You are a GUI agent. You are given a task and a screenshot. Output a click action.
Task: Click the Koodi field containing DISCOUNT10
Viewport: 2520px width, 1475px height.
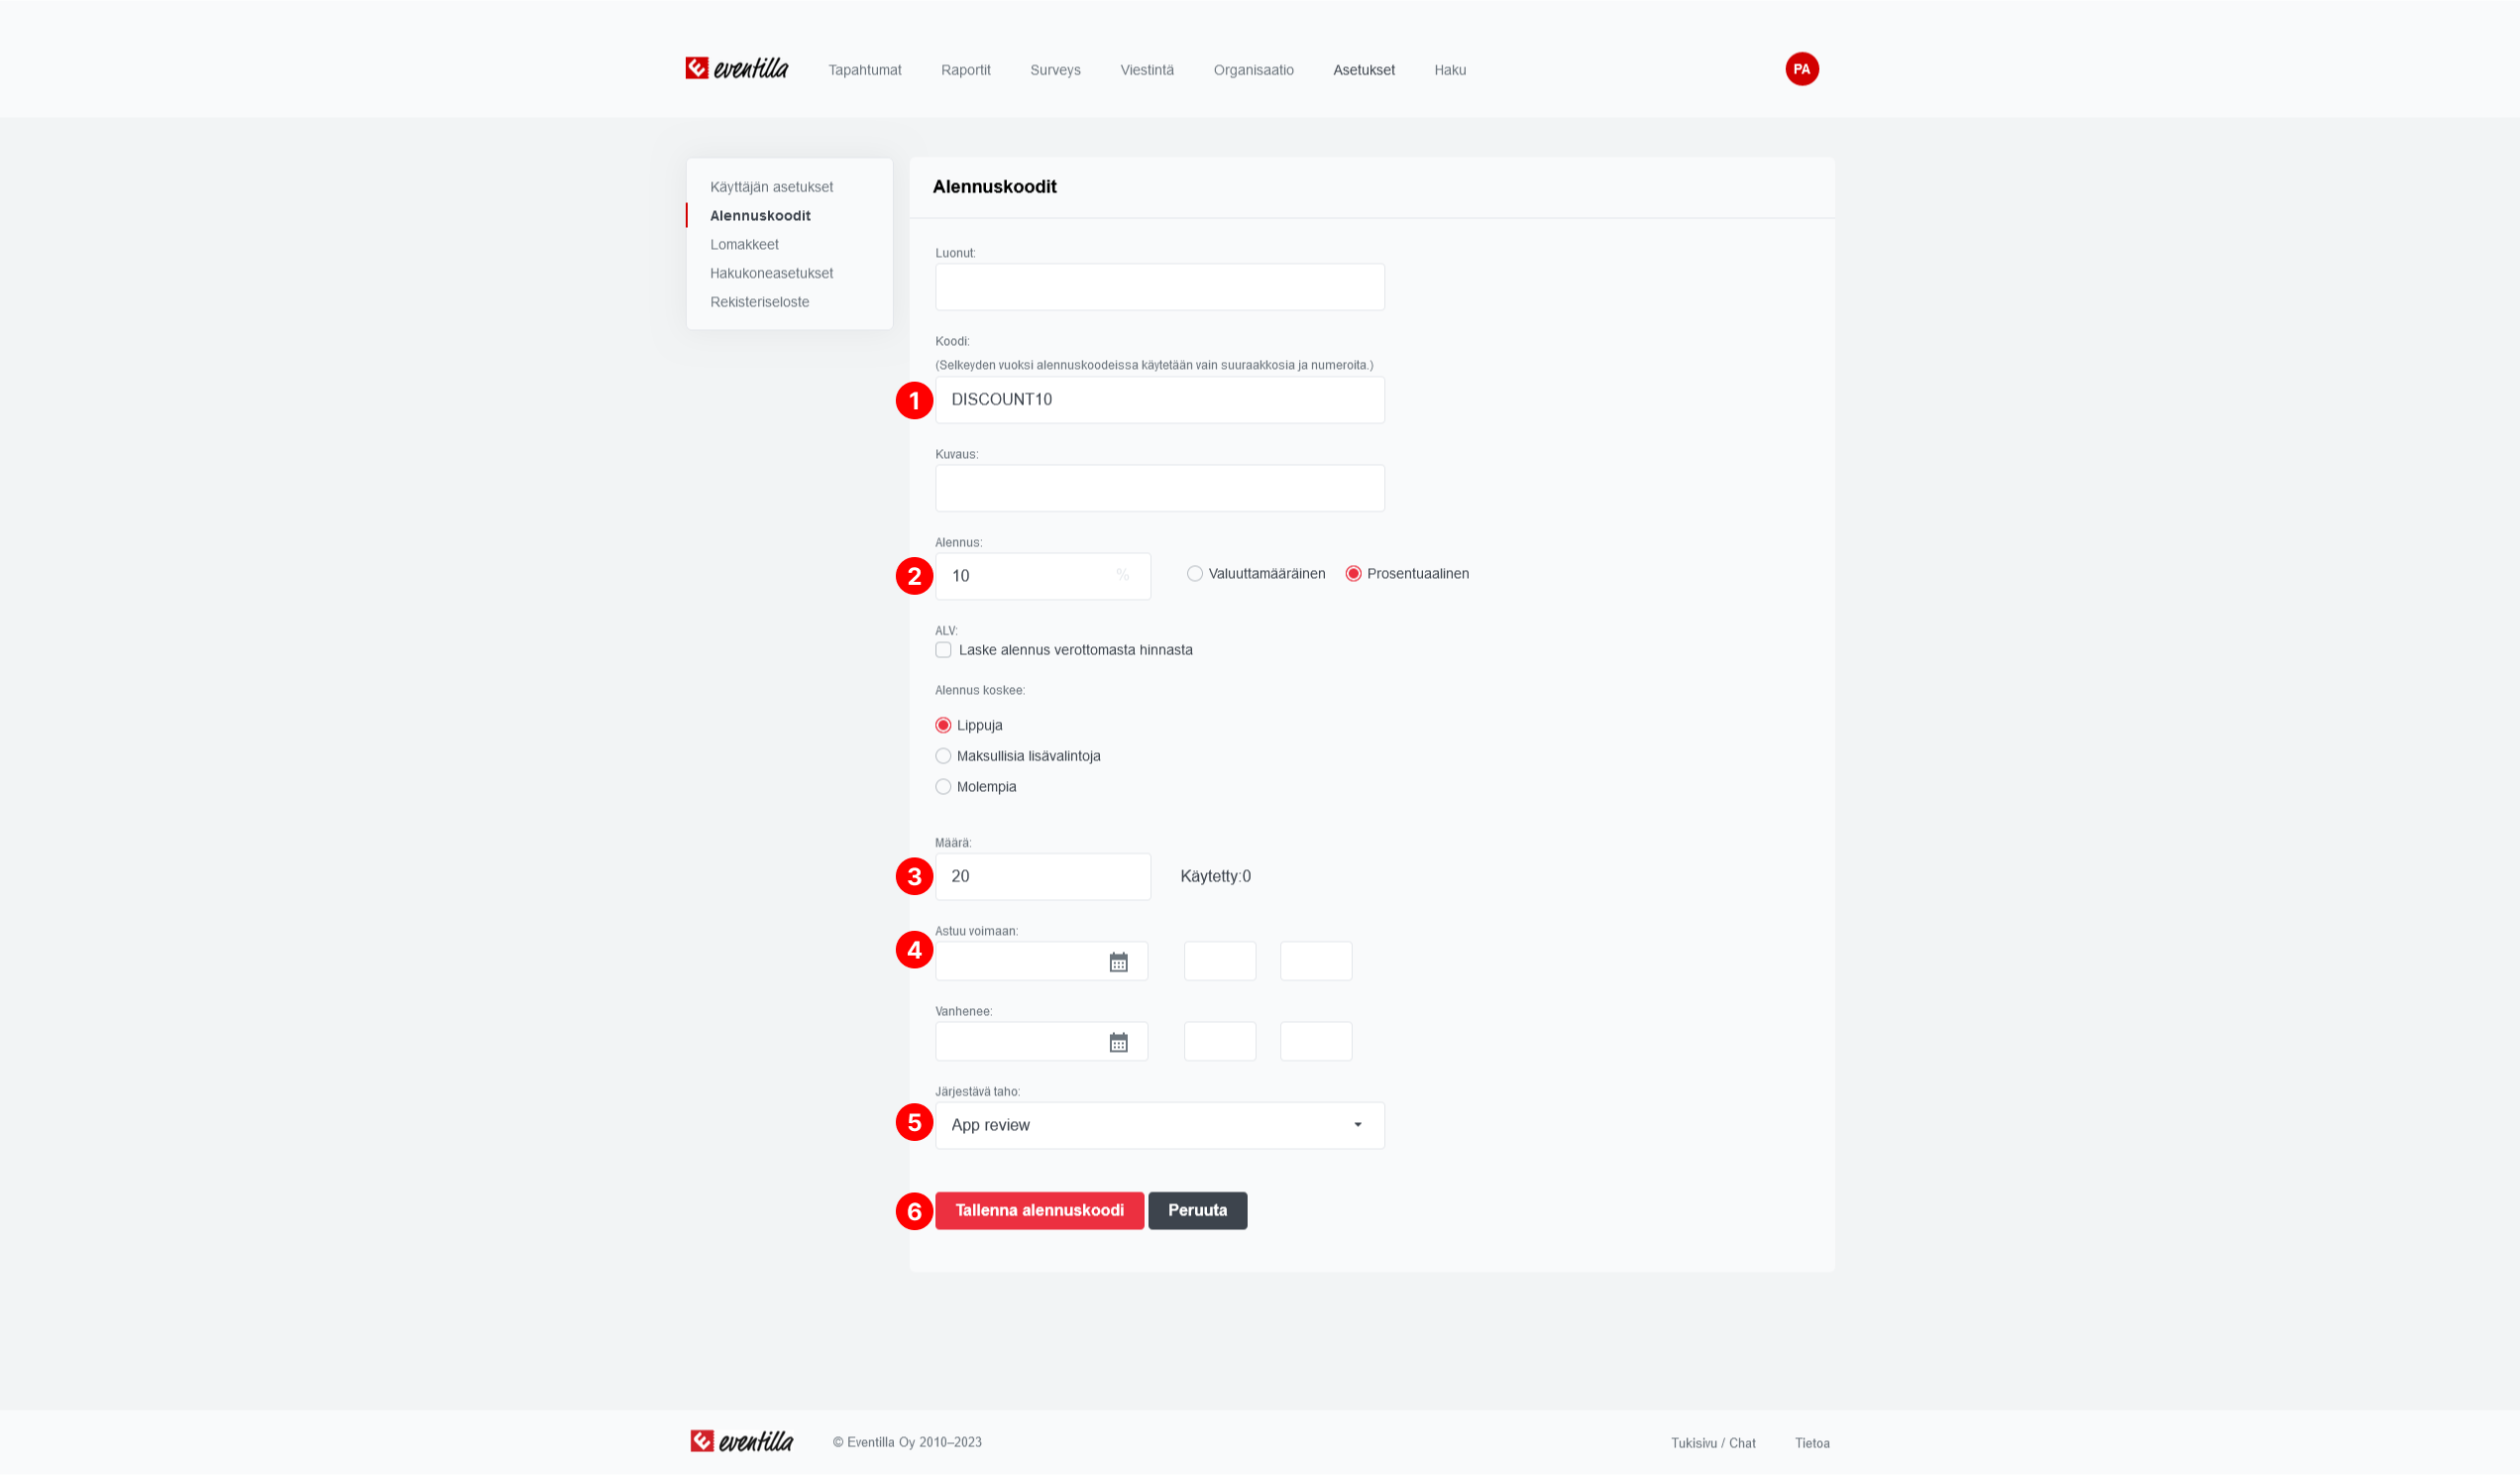pos(1159,400)
